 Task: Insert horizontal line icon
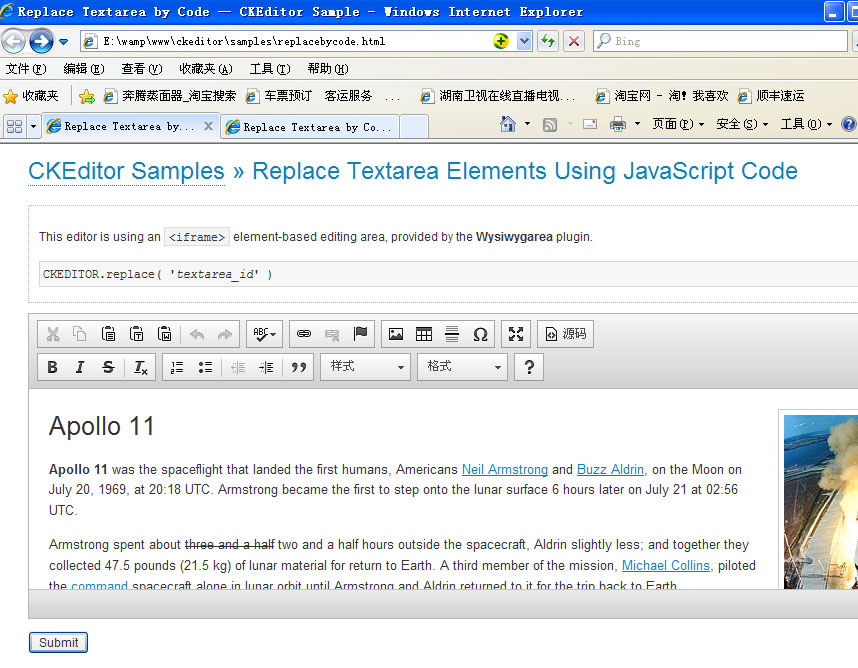pos(452,334)
